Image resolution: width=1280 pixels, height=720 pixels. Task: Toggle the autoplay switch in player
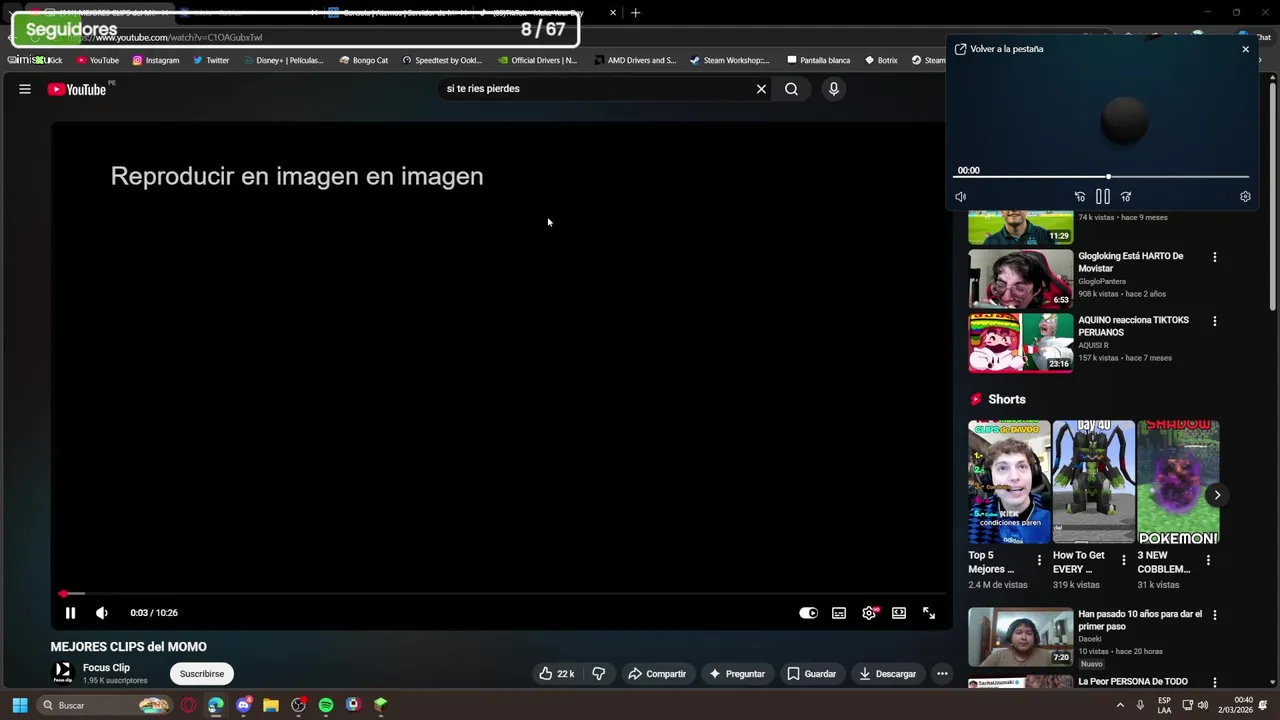point(808,613)
